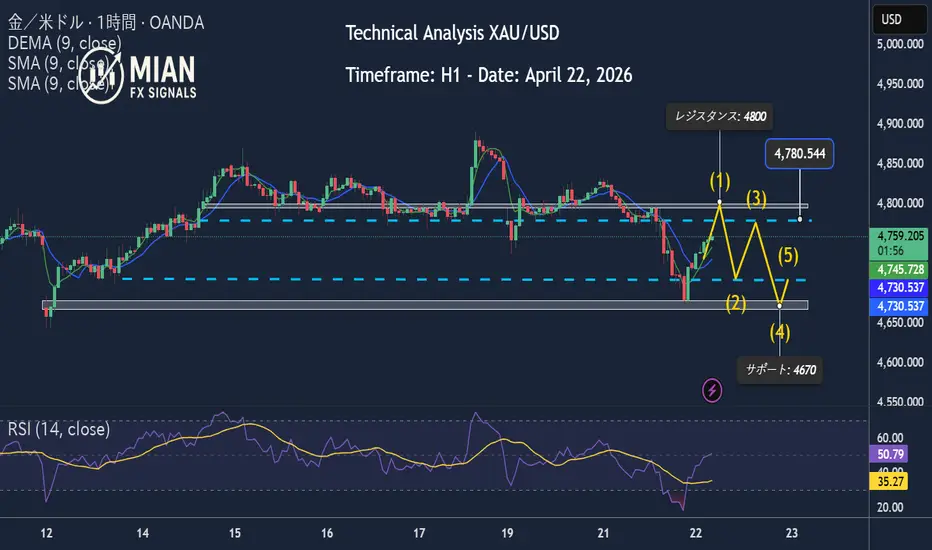932x550 pixels.
Task: Click the wave label (5) on forecast
Action: (788, 256)
